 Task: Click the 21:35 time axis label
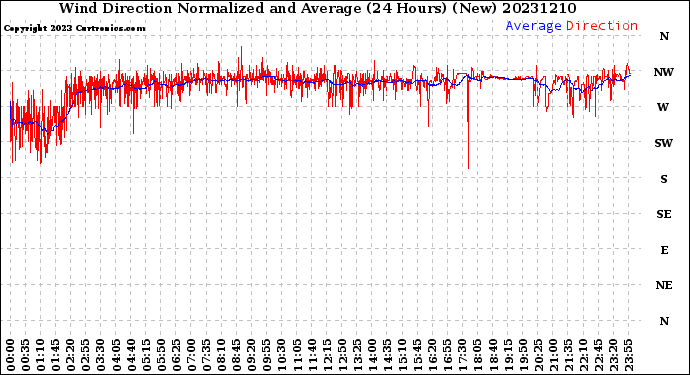tap(568, 355)
